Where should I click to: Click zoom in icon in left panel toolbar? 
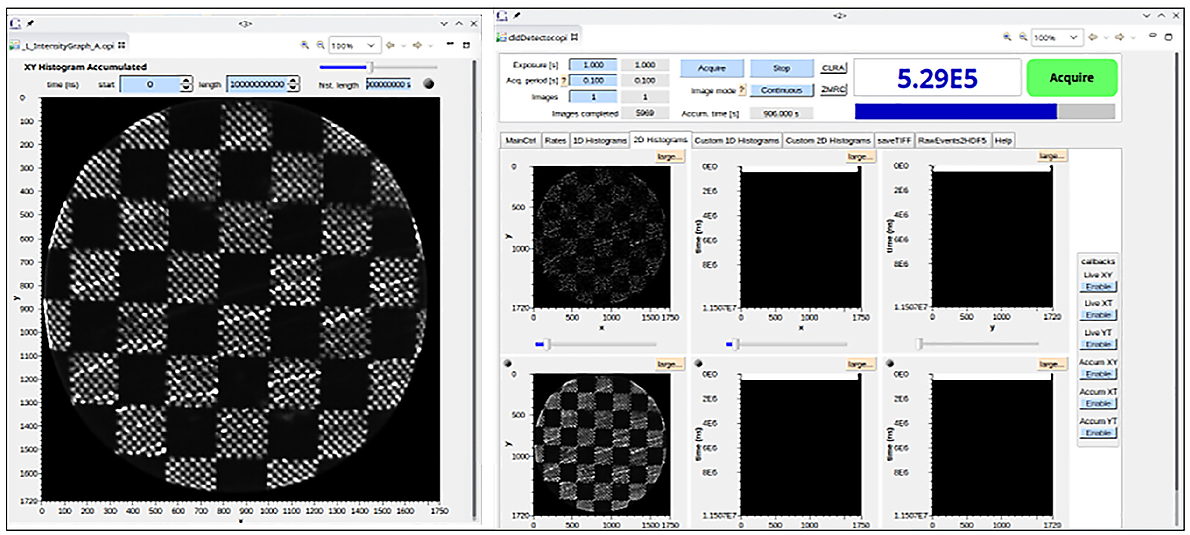[304, 45]
